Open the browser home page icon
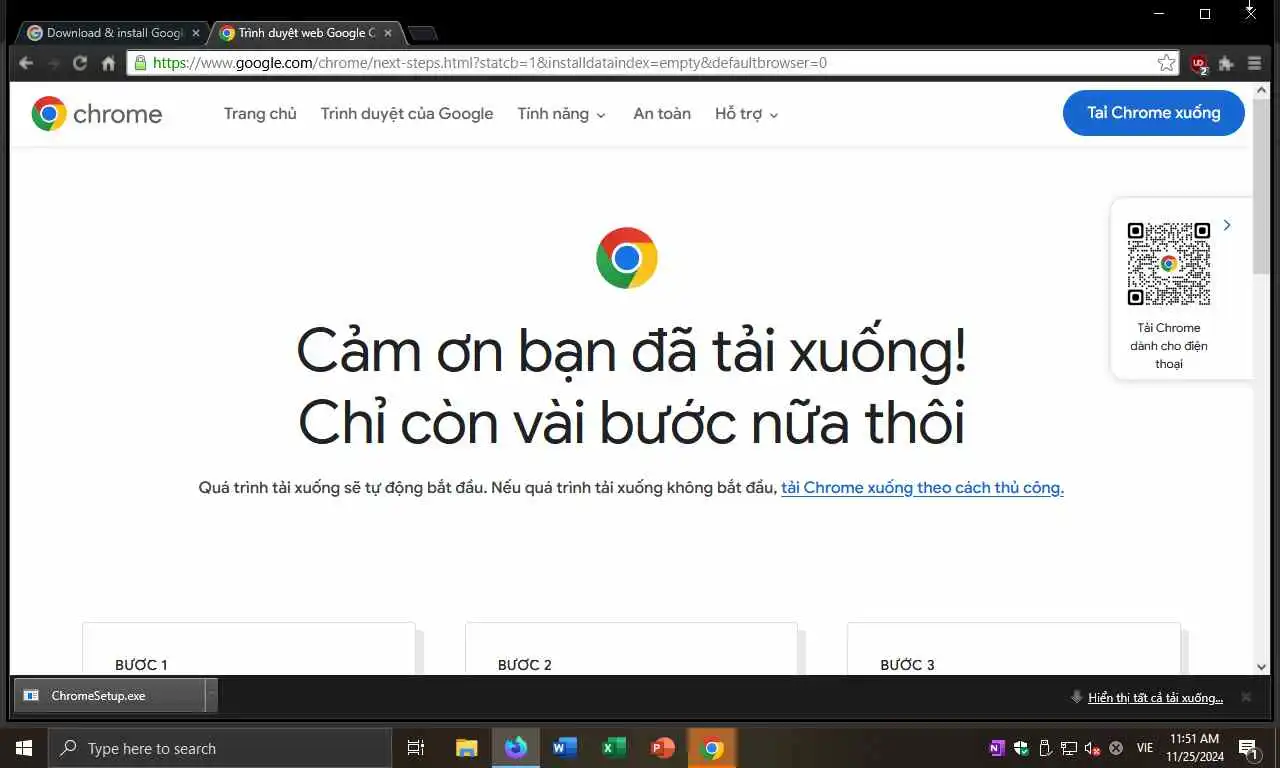Image resolution: width=1280 pixels, height=768 pixels. point(108,63)
